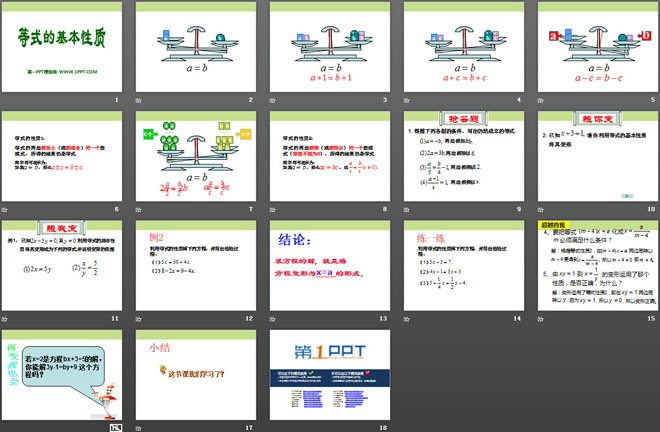
Task: Select slide 11 随我变 thumbnail
Action: tap(62, 266)
